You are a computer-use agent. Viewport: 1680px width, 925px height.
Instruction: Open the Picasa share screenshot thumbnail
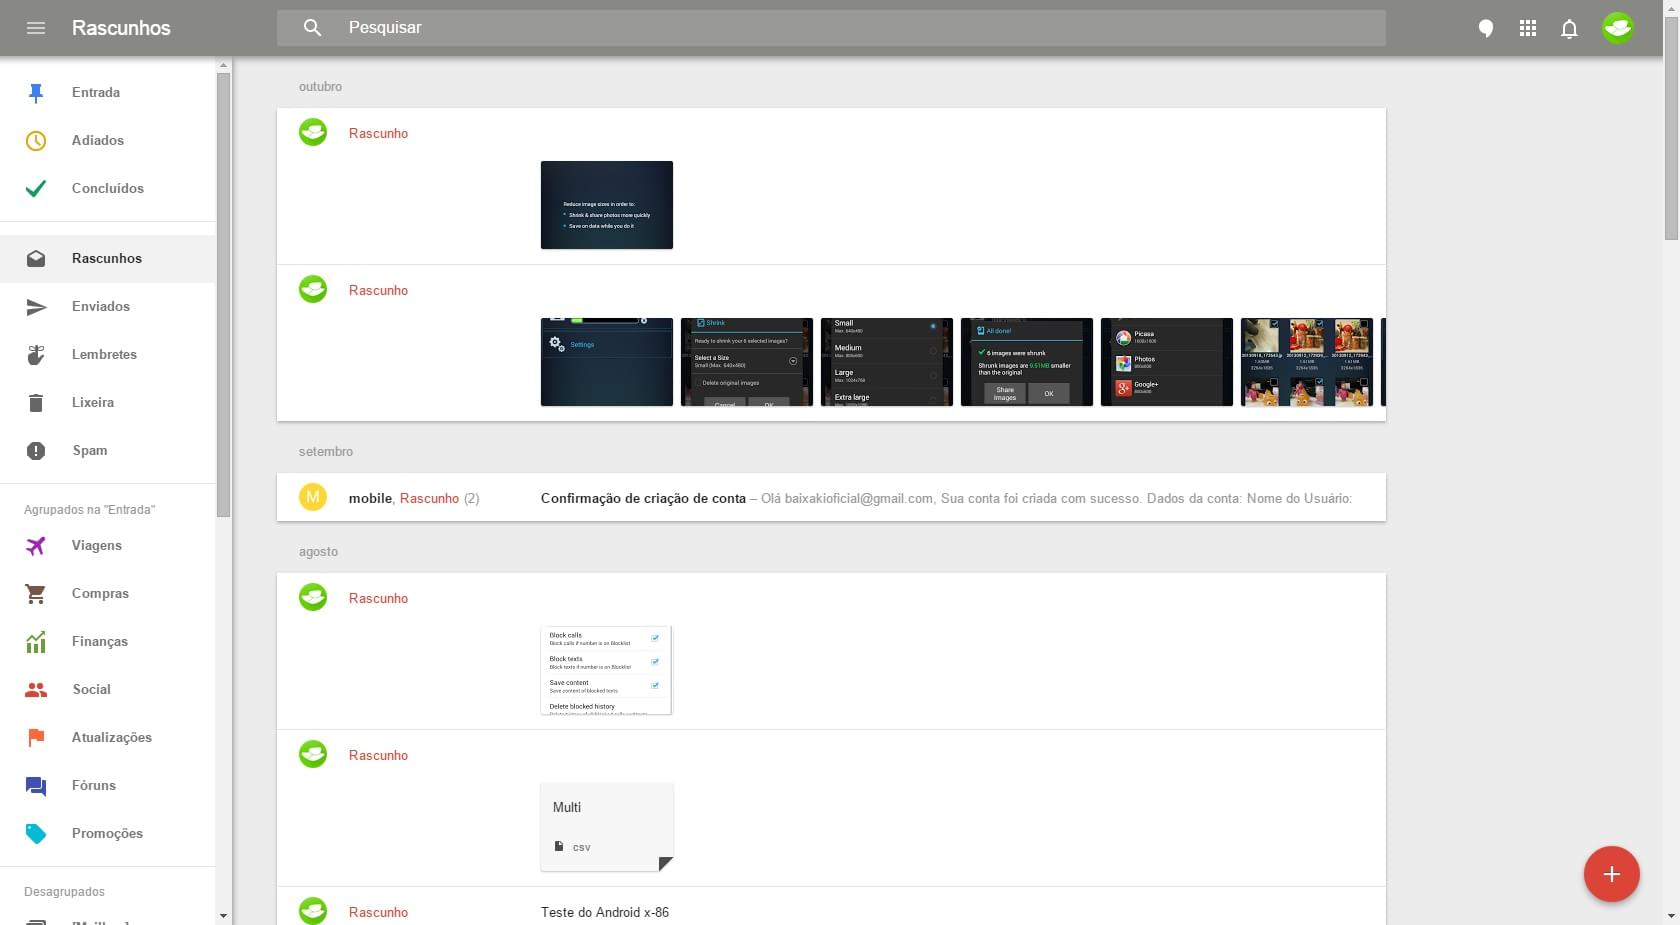[x=1166, y=362]
